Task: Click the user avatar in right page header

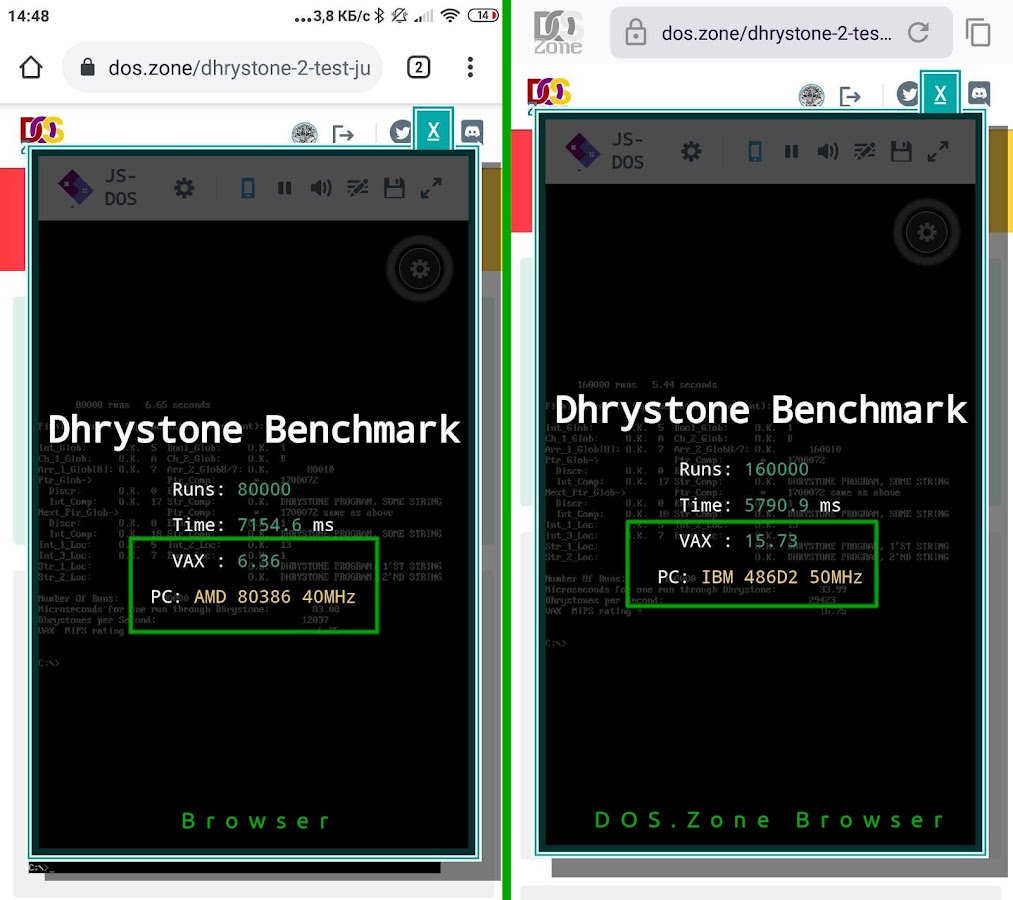Action: [811, 96]
